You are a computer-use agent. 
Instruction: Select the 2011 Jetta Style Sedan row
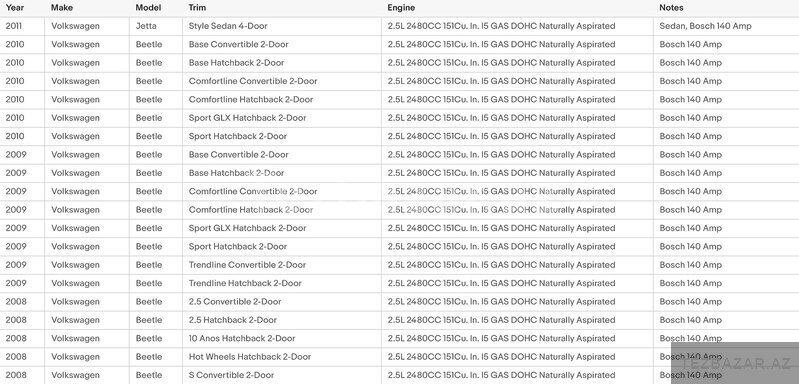pos(400,26)
